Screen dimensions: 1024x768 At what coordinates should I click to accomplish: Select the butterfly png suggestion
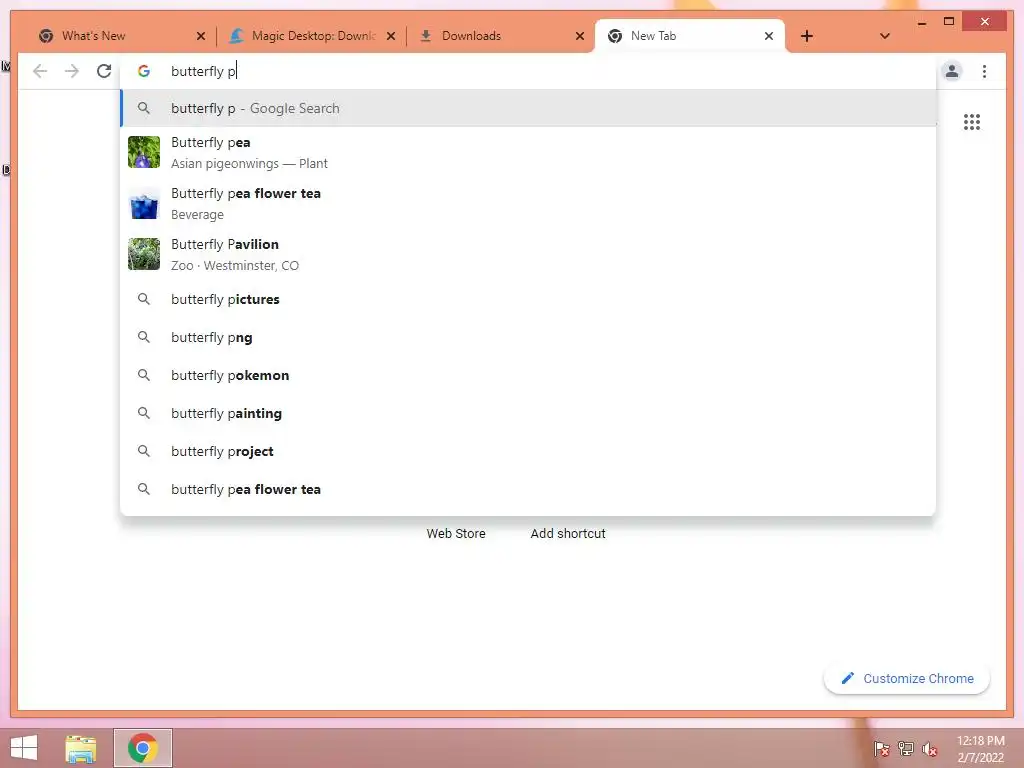coord(528,337)
